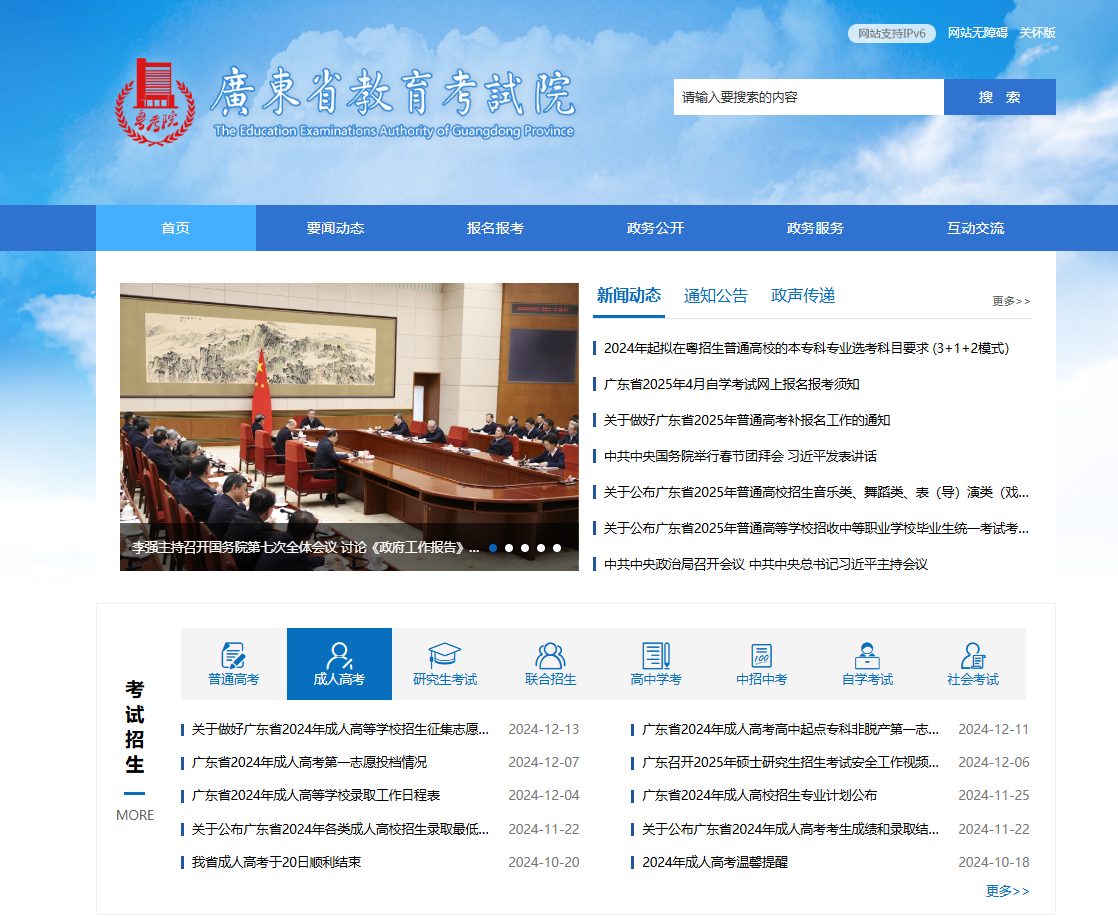Click the 廣東省教育考試院 site title

[393, 93]
